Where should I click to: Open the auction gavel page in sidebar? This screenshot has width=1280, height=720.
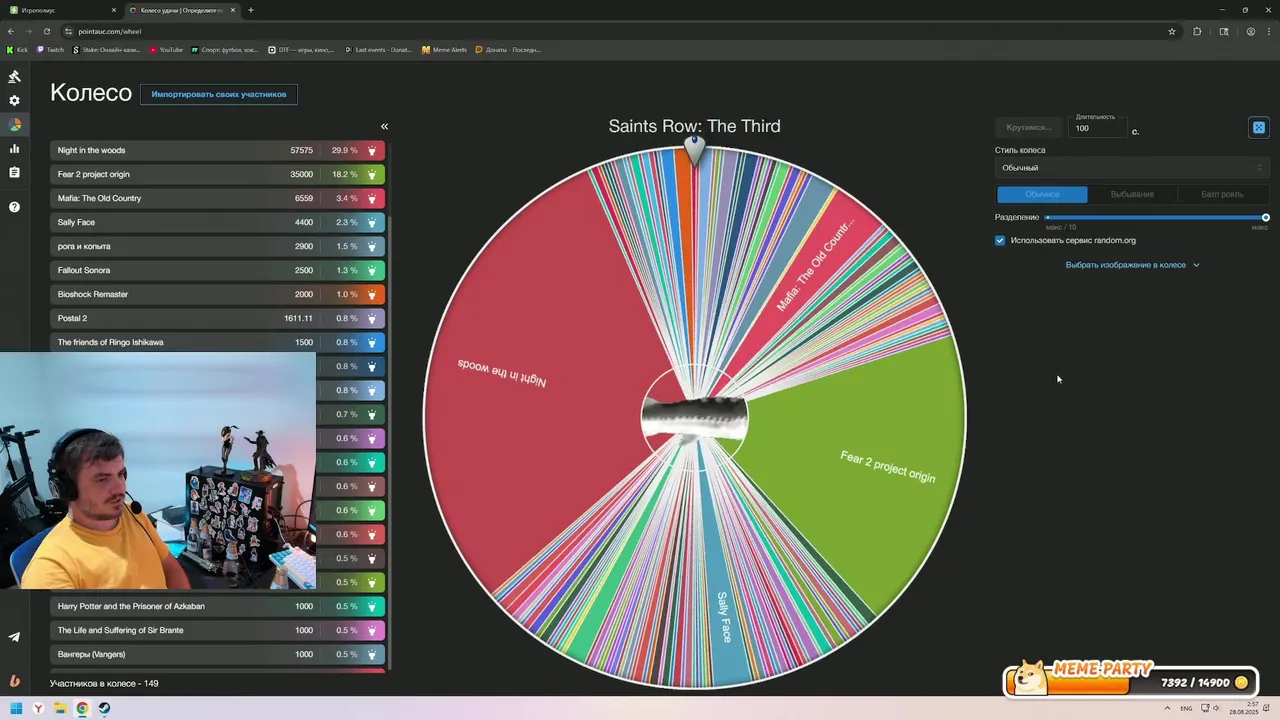pos(14,77)
